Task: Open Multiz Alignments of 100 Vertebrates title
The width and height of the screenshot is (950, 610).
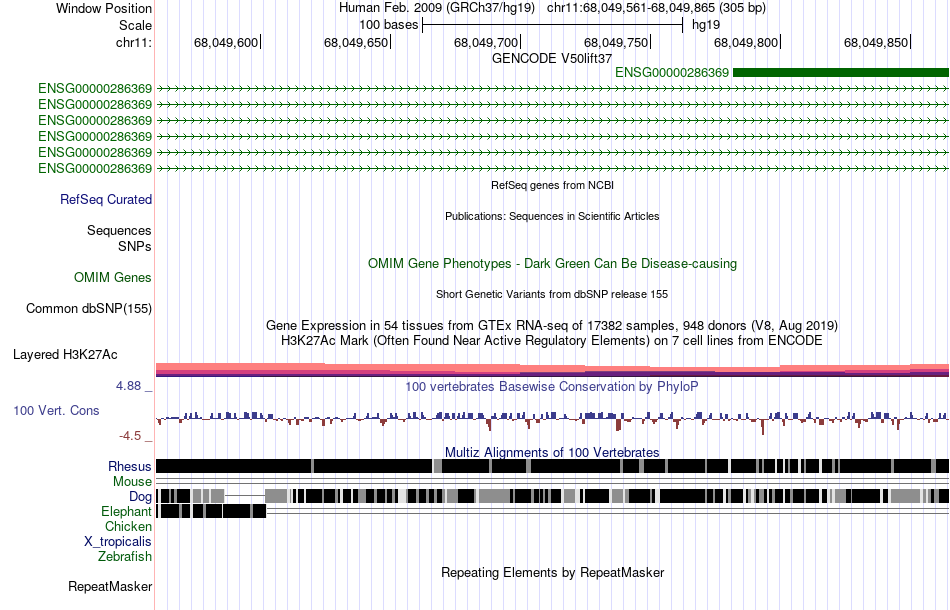Action: pyautogui.click(x=552, y=453)
